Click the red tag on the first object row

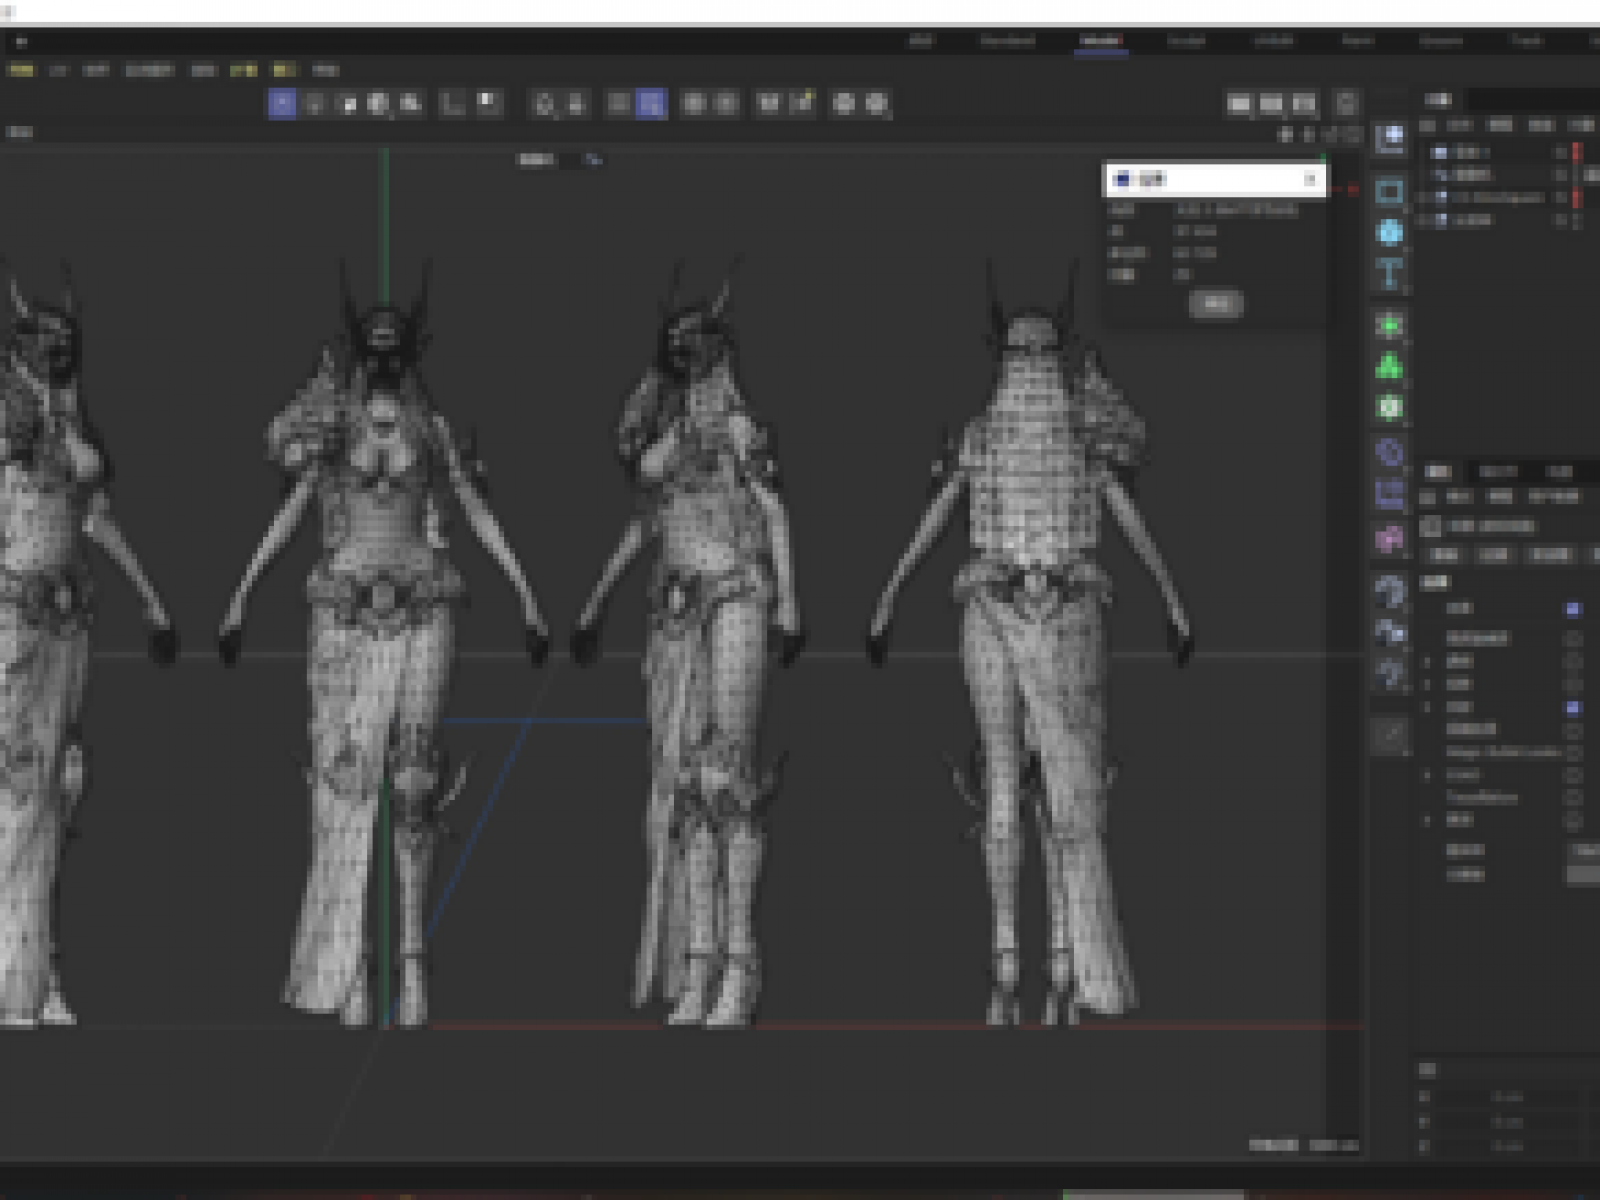point(1577,152)
